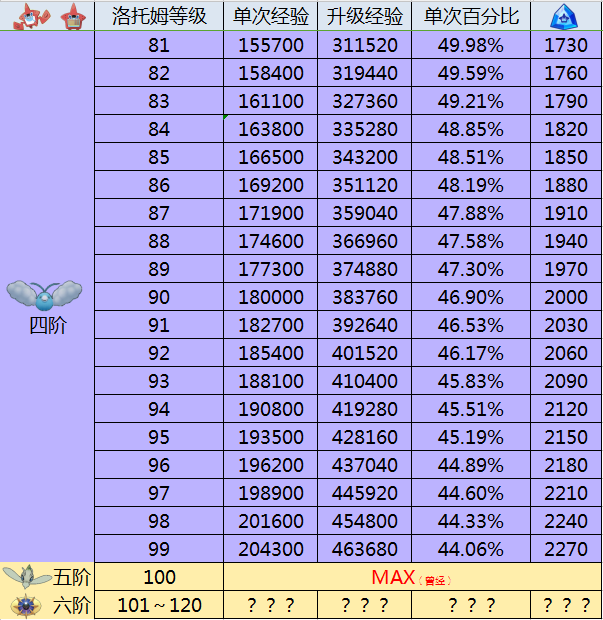Screen dimensions: 603x620
Task: Select the cell with value 2270
Action: 566,549
